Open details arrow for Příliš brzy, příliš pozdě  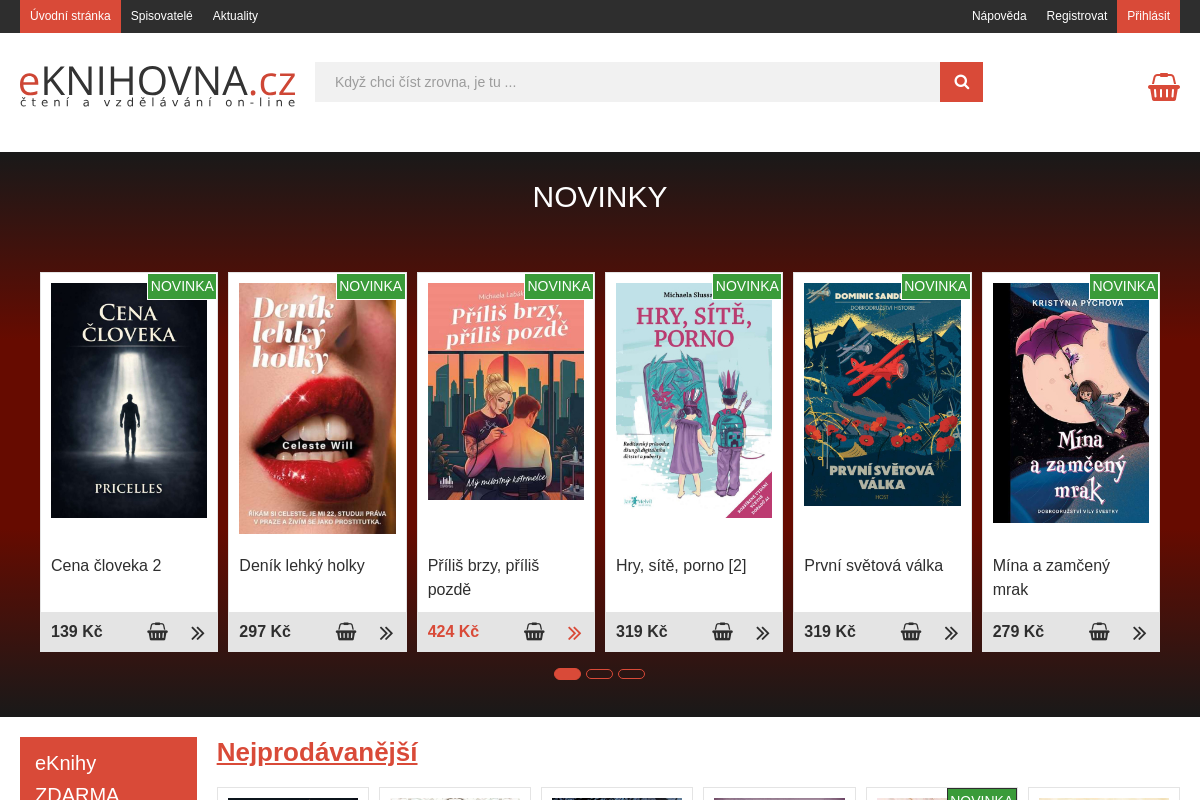575,633
